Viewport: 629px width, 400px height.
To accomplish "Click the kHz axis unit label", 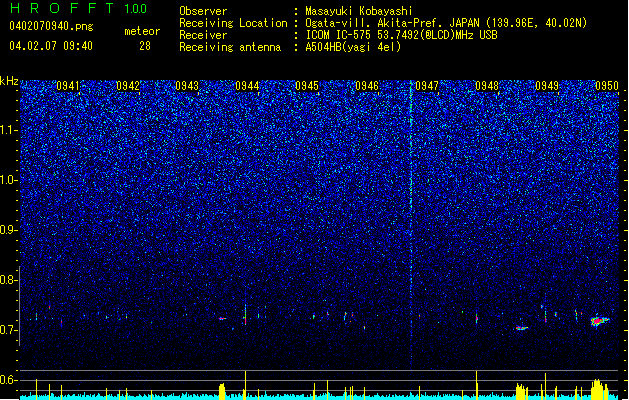I will coord(9,81).
